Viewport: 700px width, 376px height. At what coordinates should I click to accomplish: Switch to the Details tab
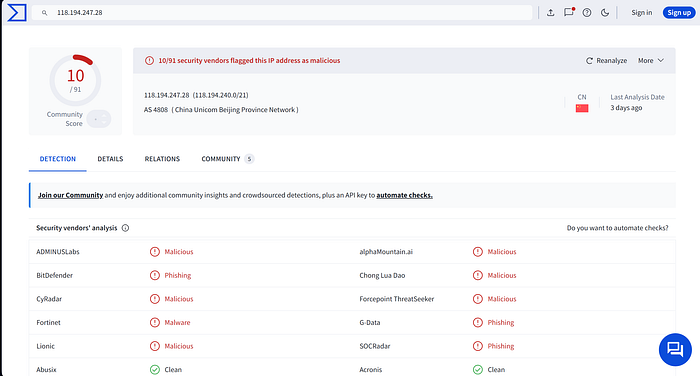pyautogui.click(x=110, y=159)
